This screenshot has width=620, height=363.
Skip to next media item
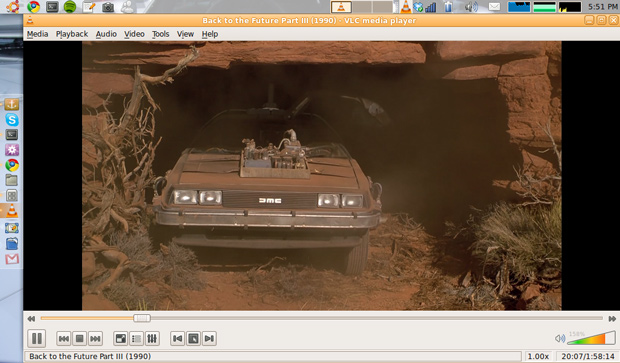point(95,338)
